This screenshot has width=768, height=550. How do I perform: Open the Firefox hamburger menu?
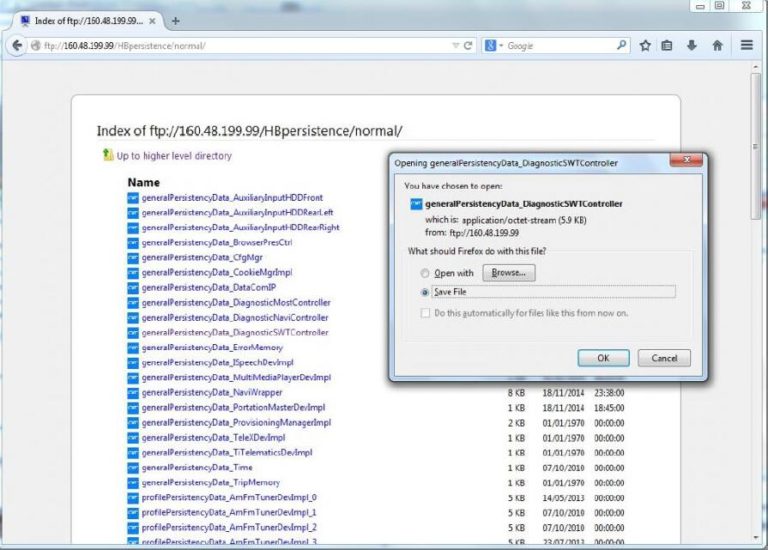pos(747,46)
